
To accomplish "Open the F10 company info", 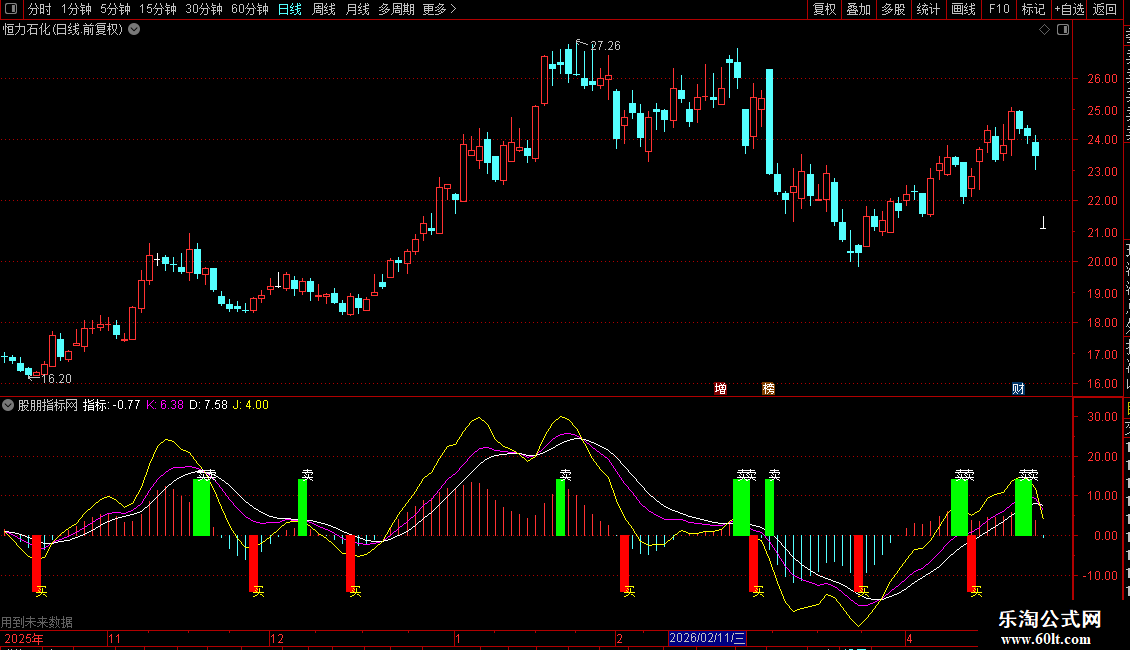I will 999,9.
